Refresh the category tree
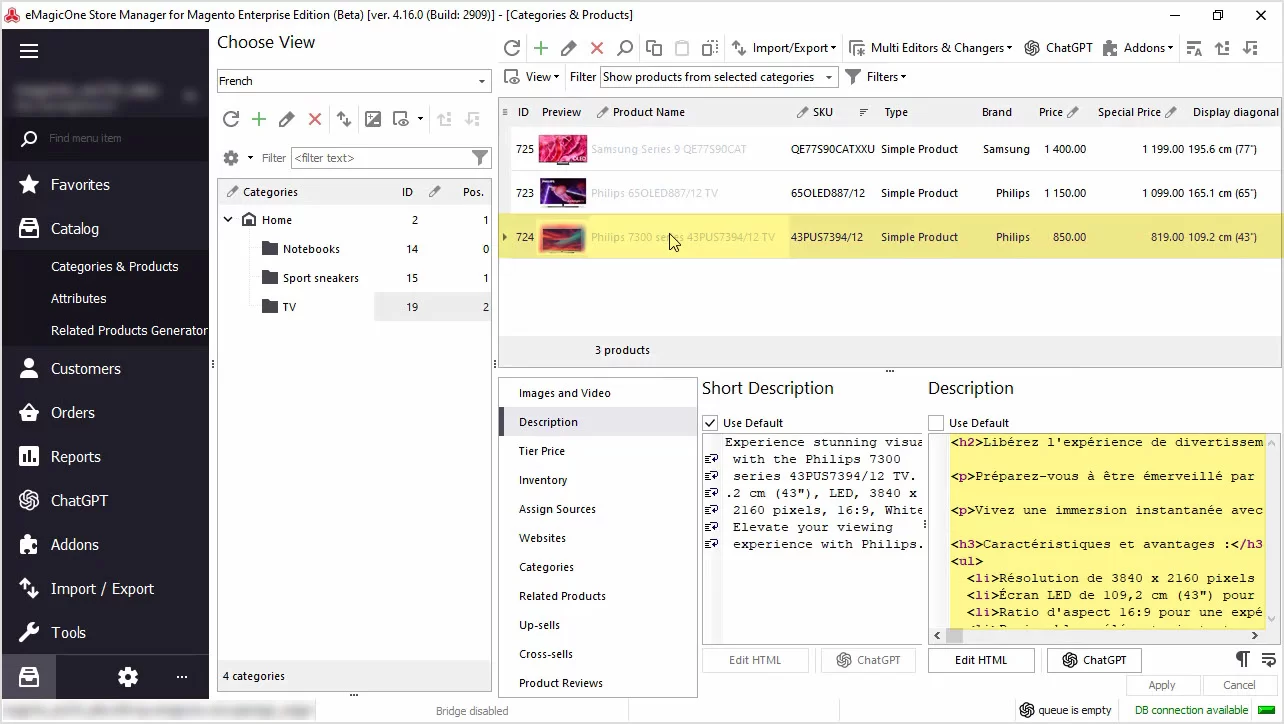The width and height of the screenshot is (1284, 724). [x=231, y=119]
